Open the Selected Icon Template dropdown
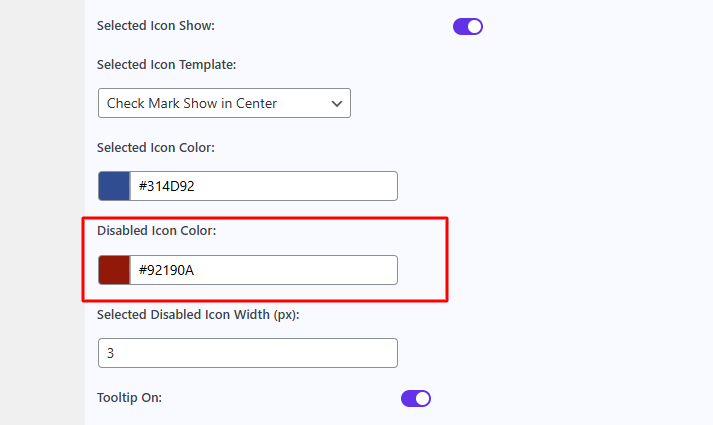Image resolution: width=713 pixels, height=425 pixels. tap(224, 103)
